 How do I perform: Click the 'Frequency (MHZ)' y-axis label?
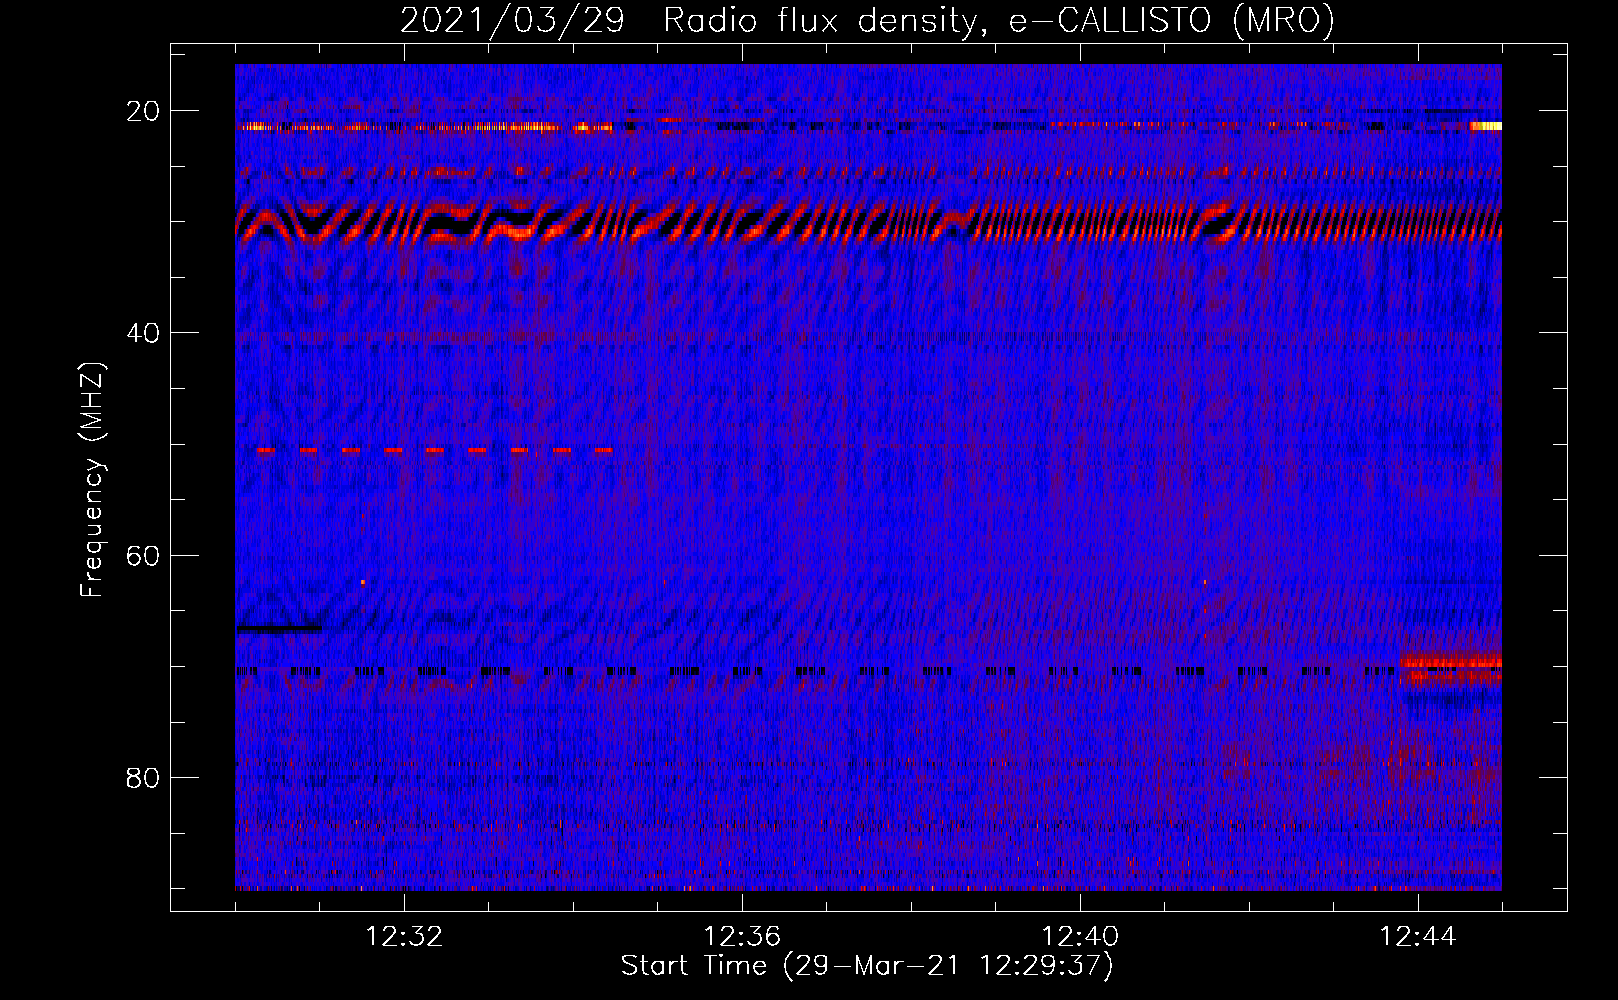click(92, 479)
